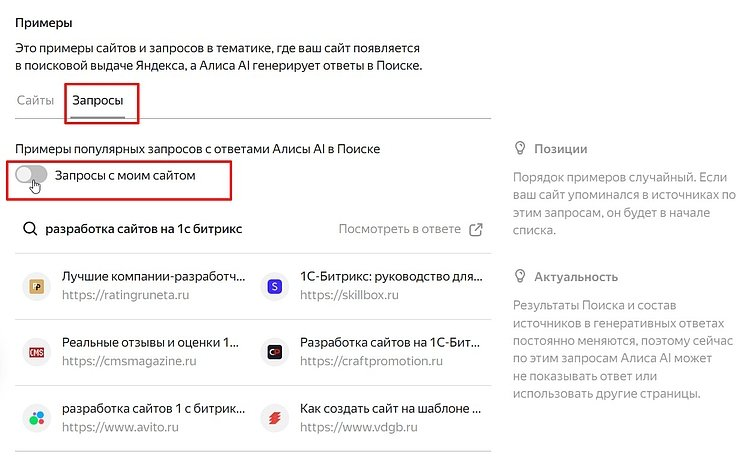Click the Позиции heading
The image size is (751, 462).
[561, 149]
